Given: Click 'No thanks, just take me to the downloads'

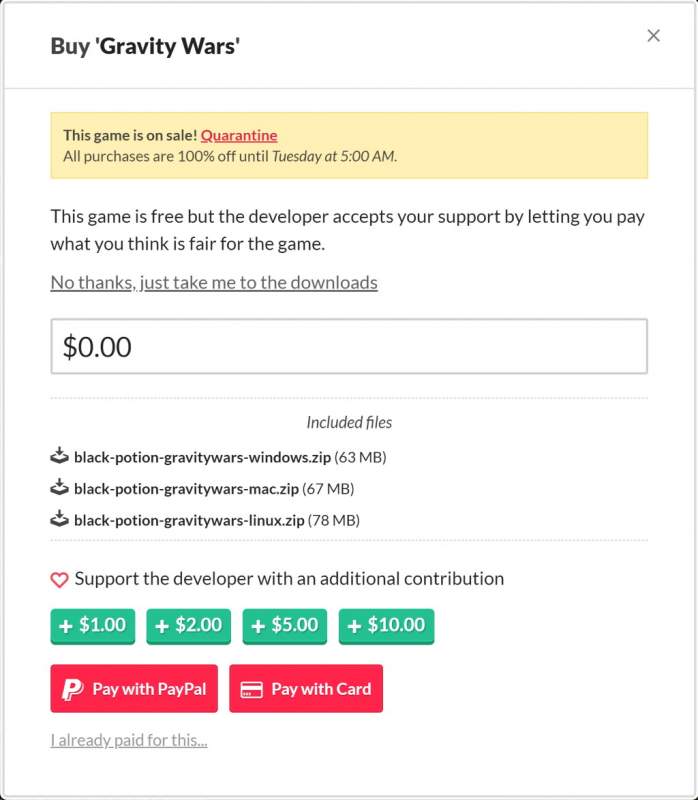Looking at the screenshot, I should coord(214,282).
